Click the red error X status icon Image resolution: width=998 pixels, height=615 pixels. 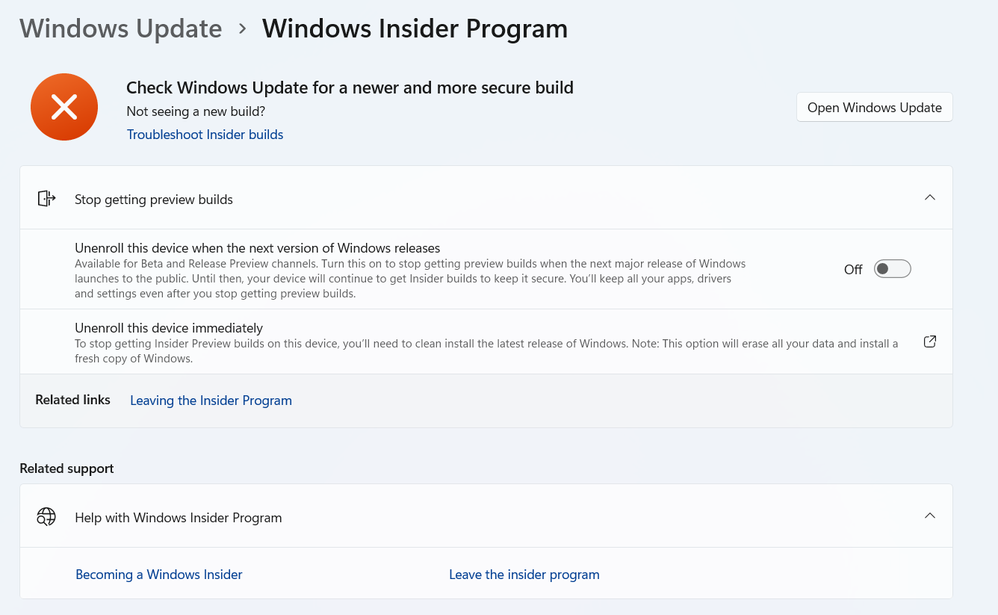pos(64,106)
